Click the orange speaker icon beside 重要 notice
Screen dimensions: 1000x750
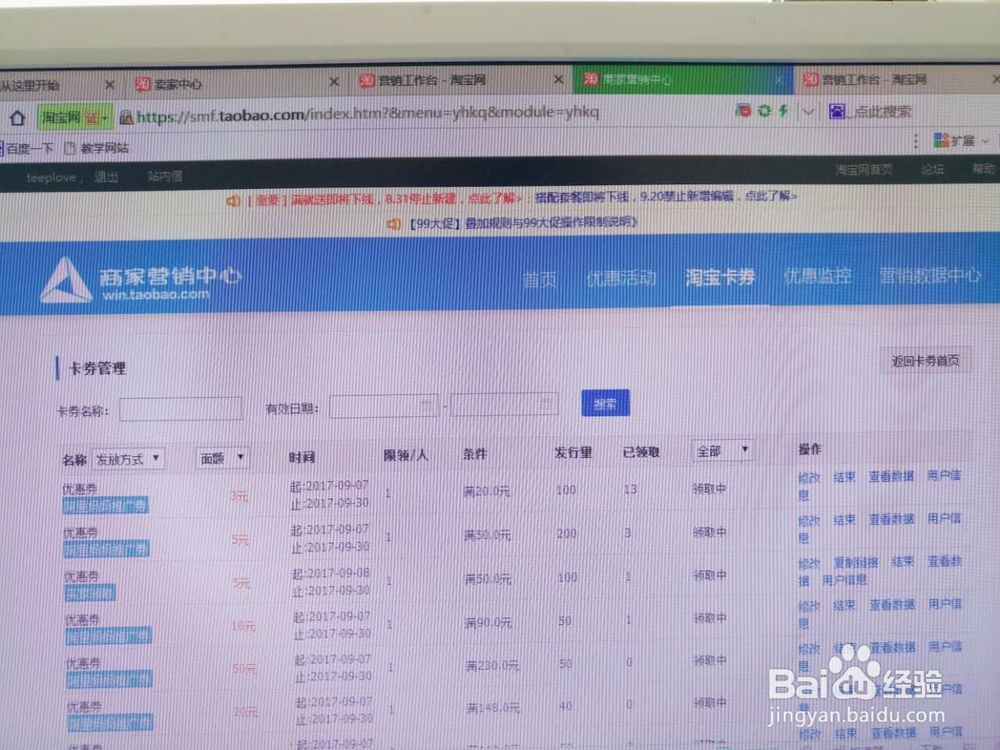pyautogui.click(x=233, y=201)
